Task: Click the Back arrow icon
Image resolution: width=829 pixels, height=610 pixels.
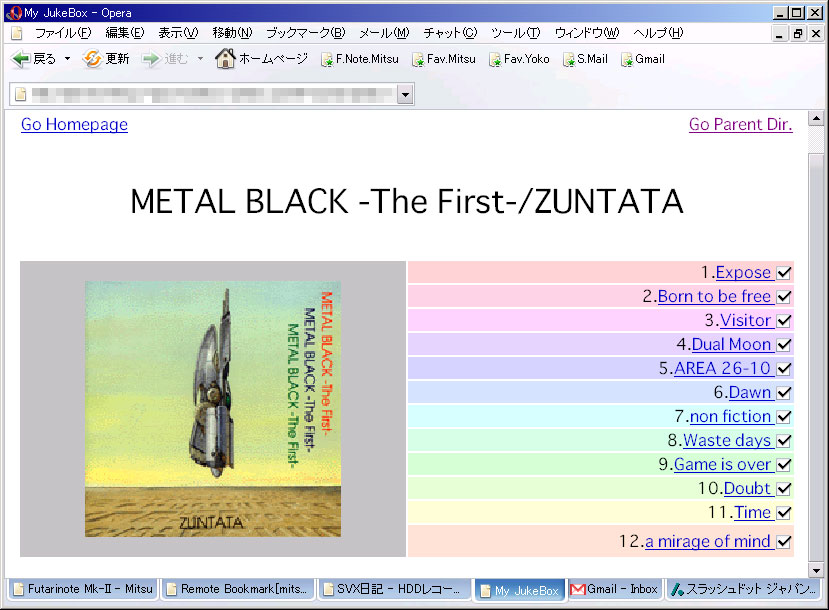Action: 21,59
